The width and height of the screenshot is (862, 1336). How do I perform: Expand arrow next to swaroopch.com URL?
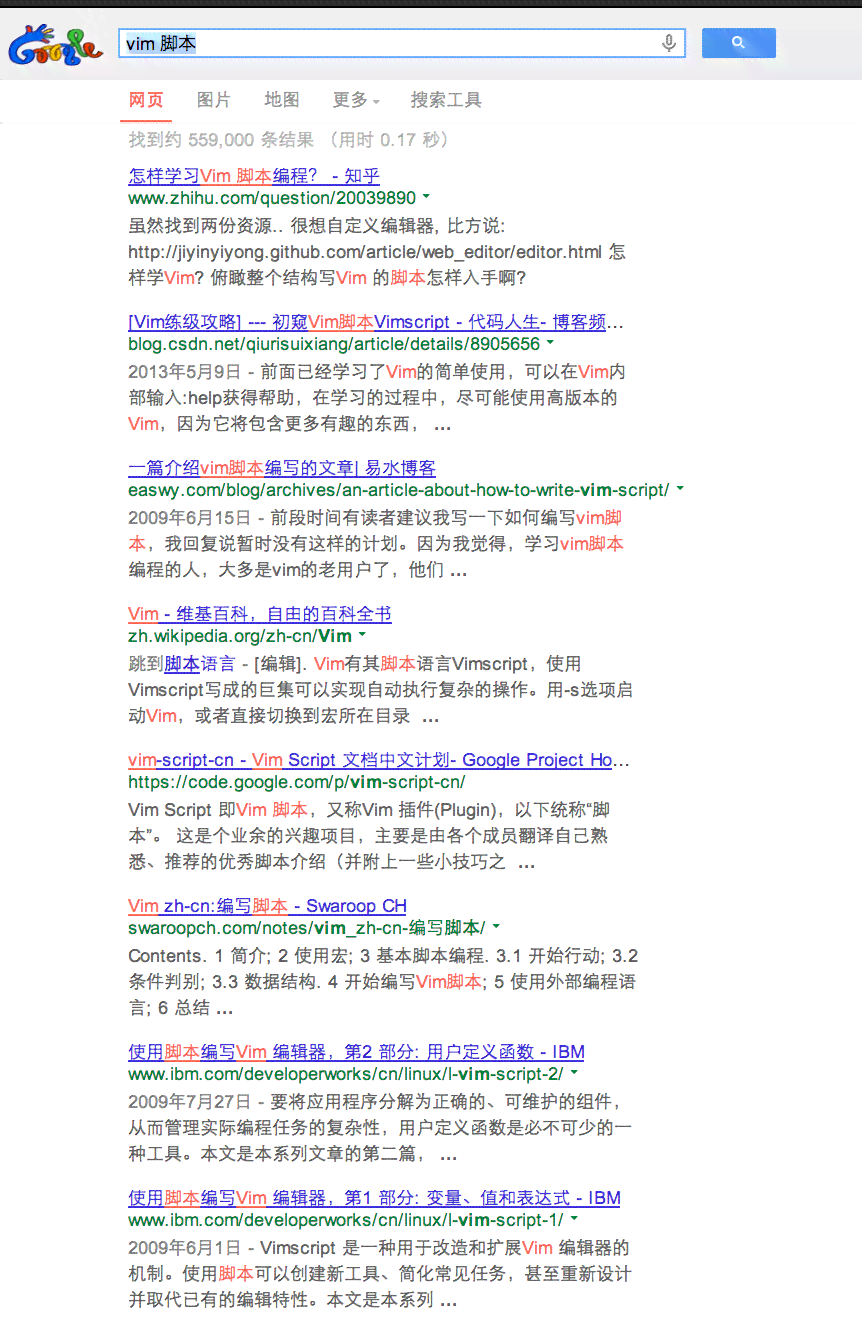(x=496, y=927)
